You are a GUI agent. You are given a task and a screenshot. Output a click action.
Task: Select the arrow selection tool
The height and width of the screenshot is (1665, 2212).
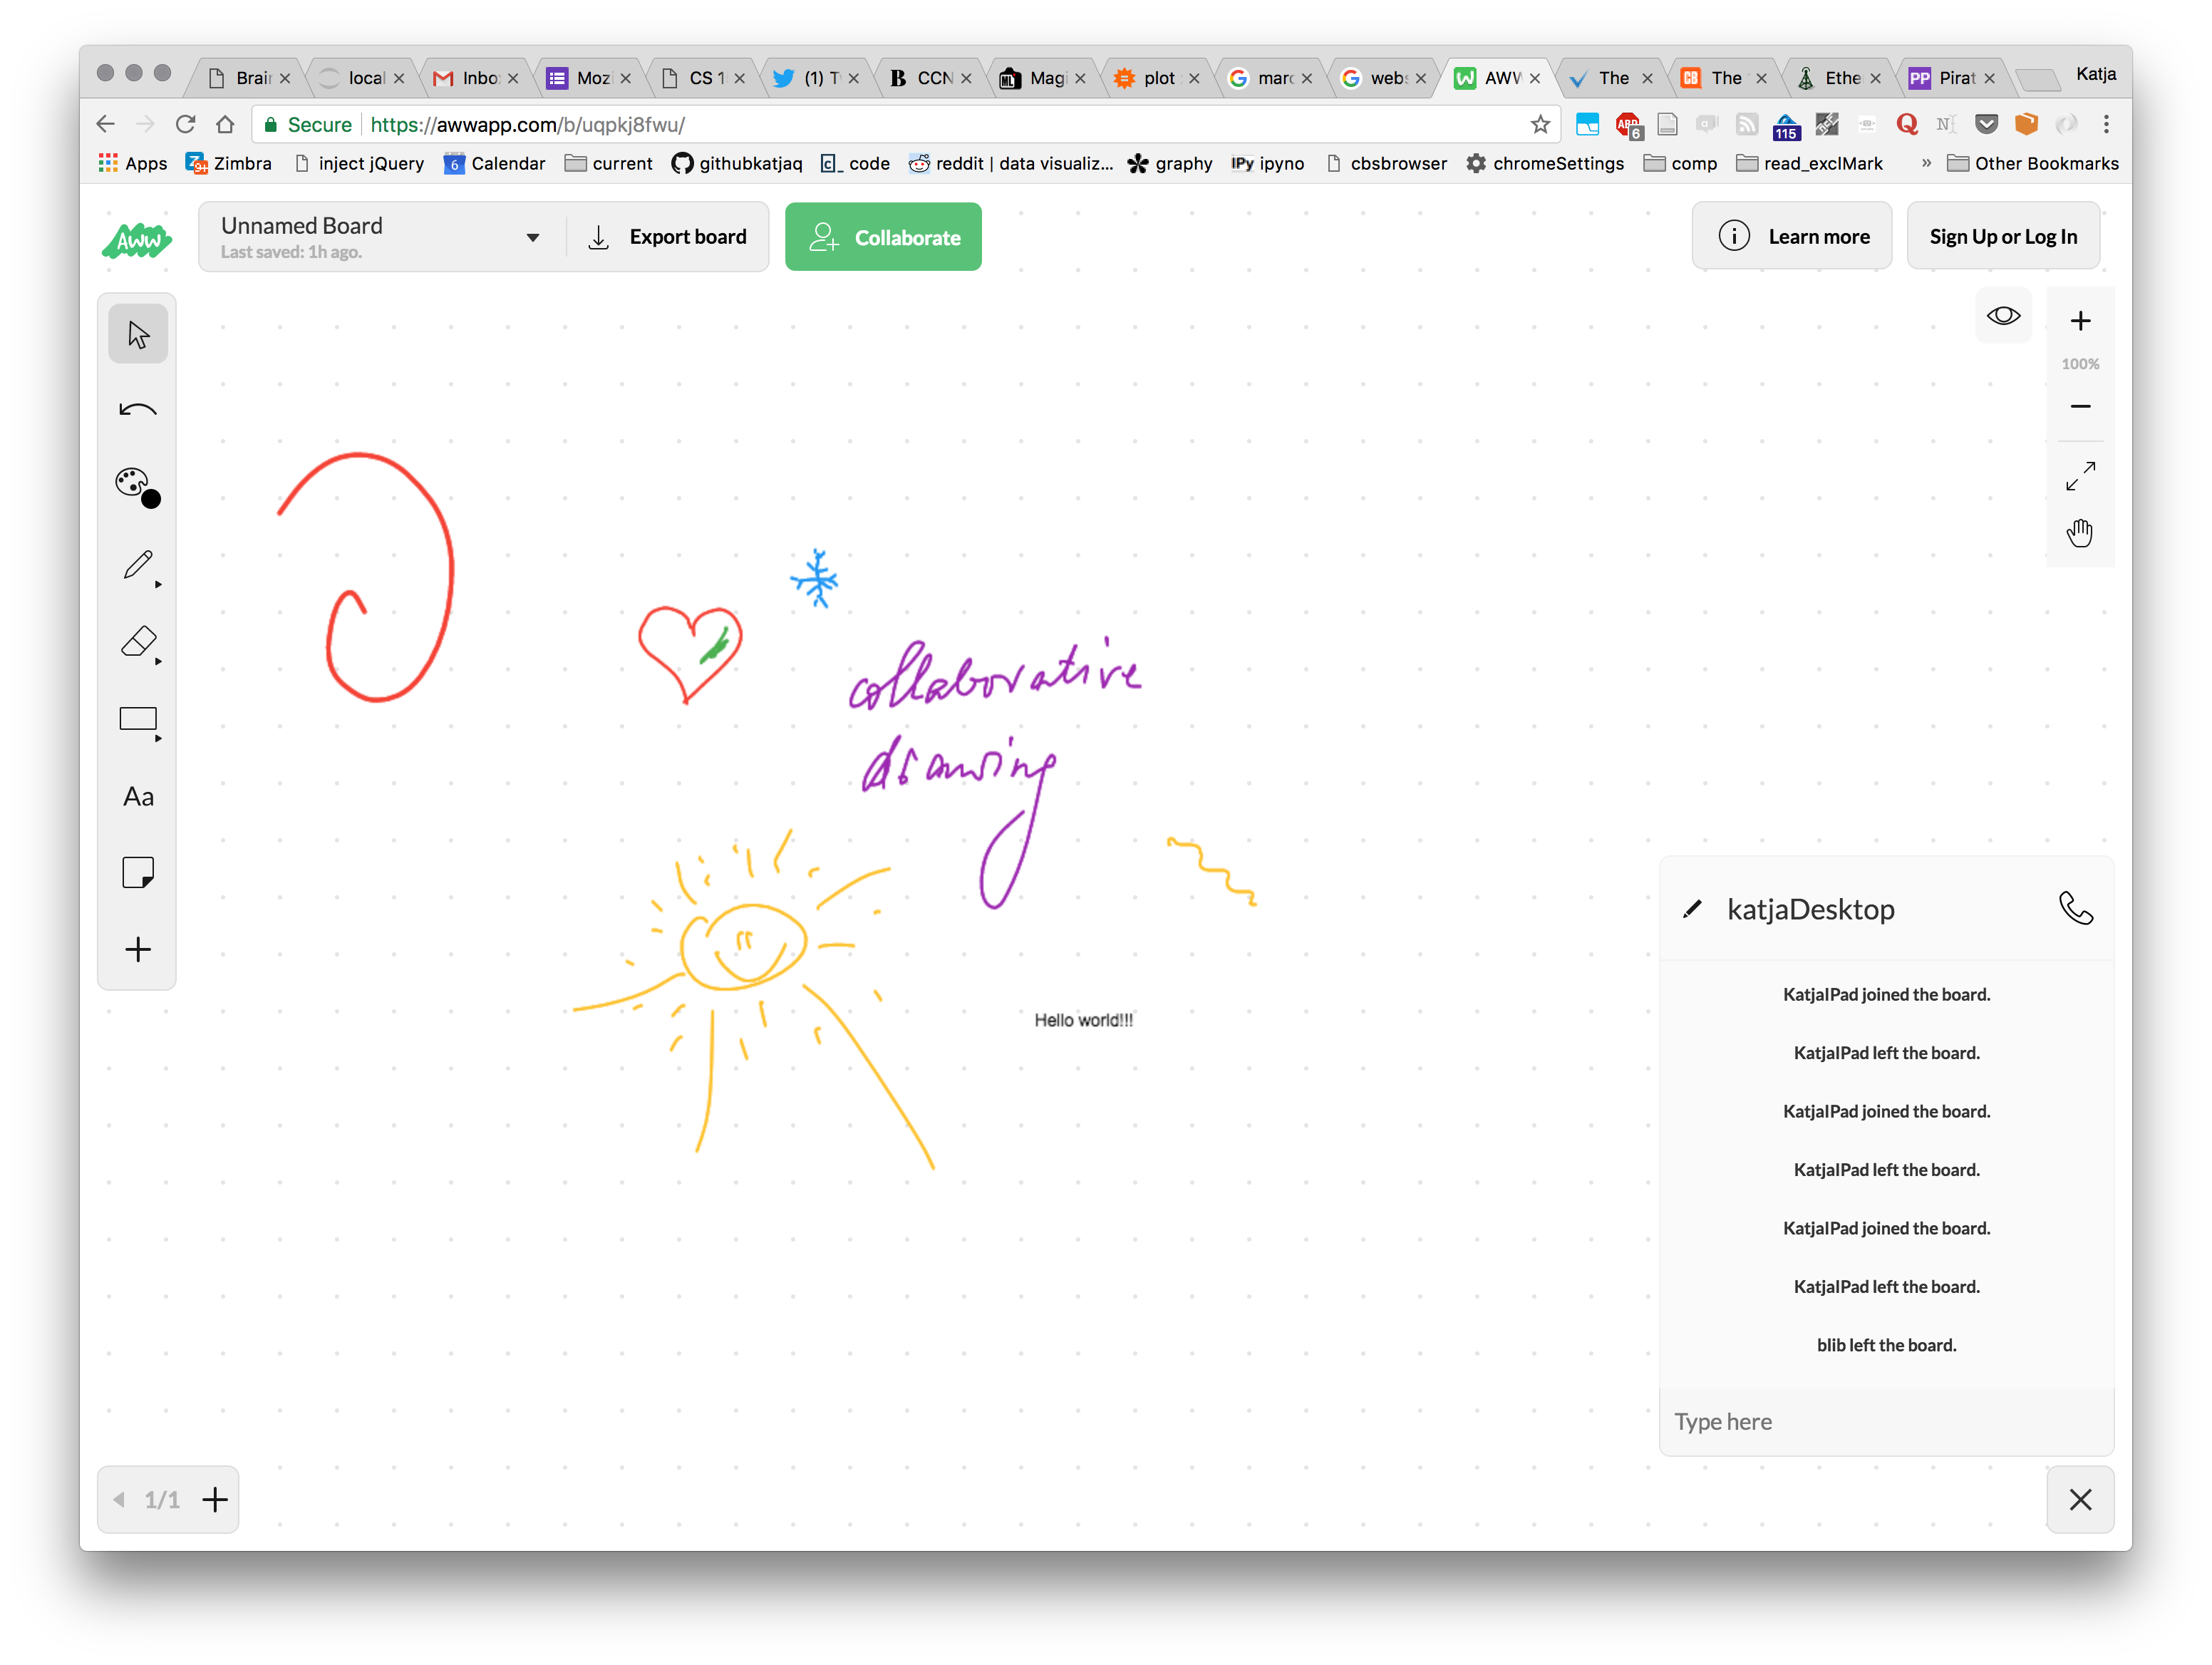point(138,334)
